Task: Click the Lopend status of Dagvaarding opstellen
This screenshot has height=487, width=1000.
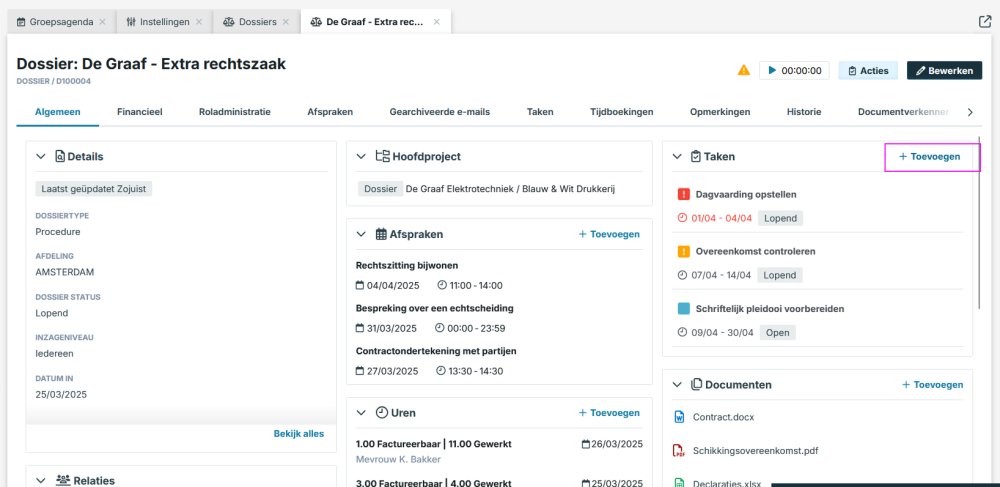Action: click(780, 218)
